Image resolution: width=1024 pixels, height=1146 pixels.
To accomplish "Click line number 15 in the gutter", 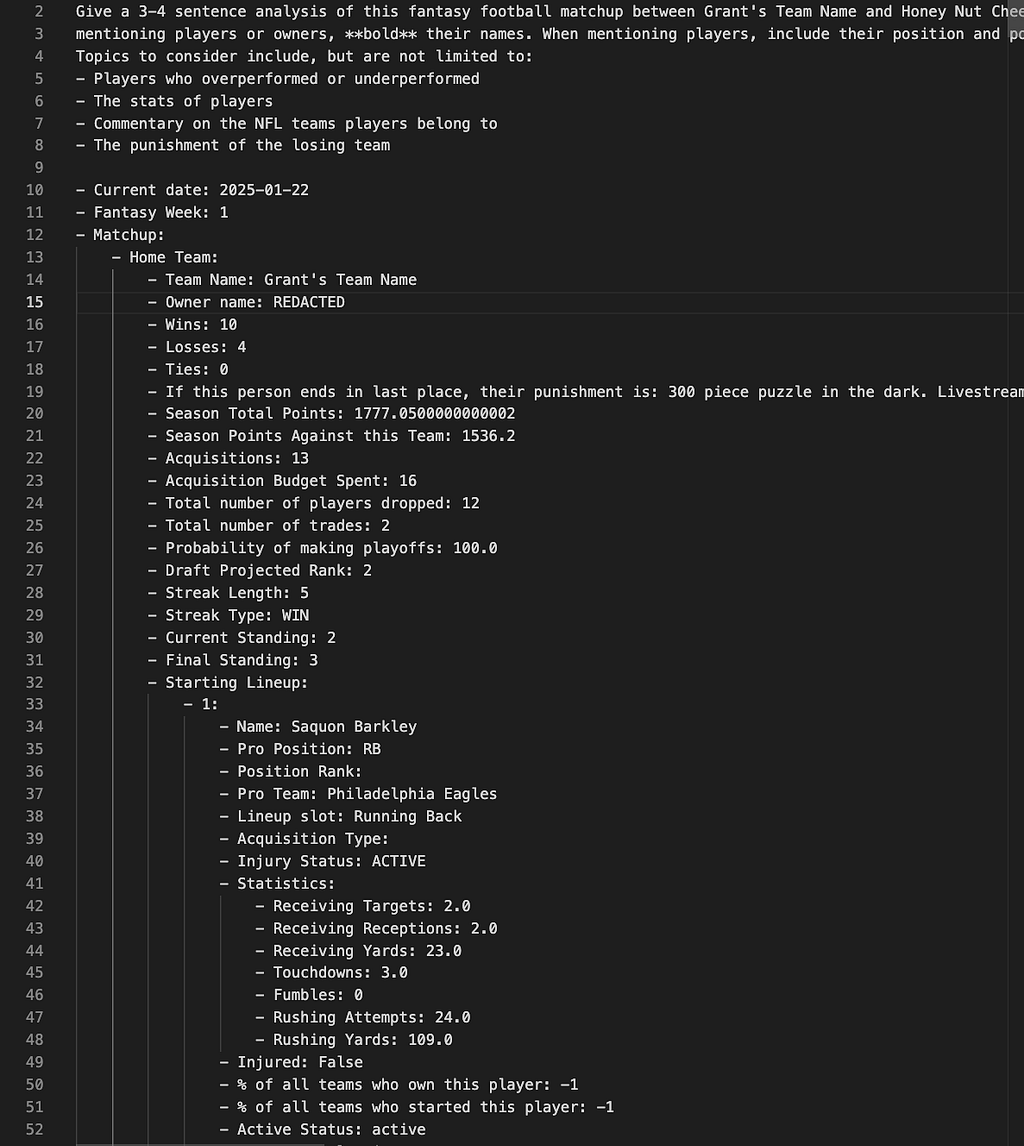I will 34,302.
